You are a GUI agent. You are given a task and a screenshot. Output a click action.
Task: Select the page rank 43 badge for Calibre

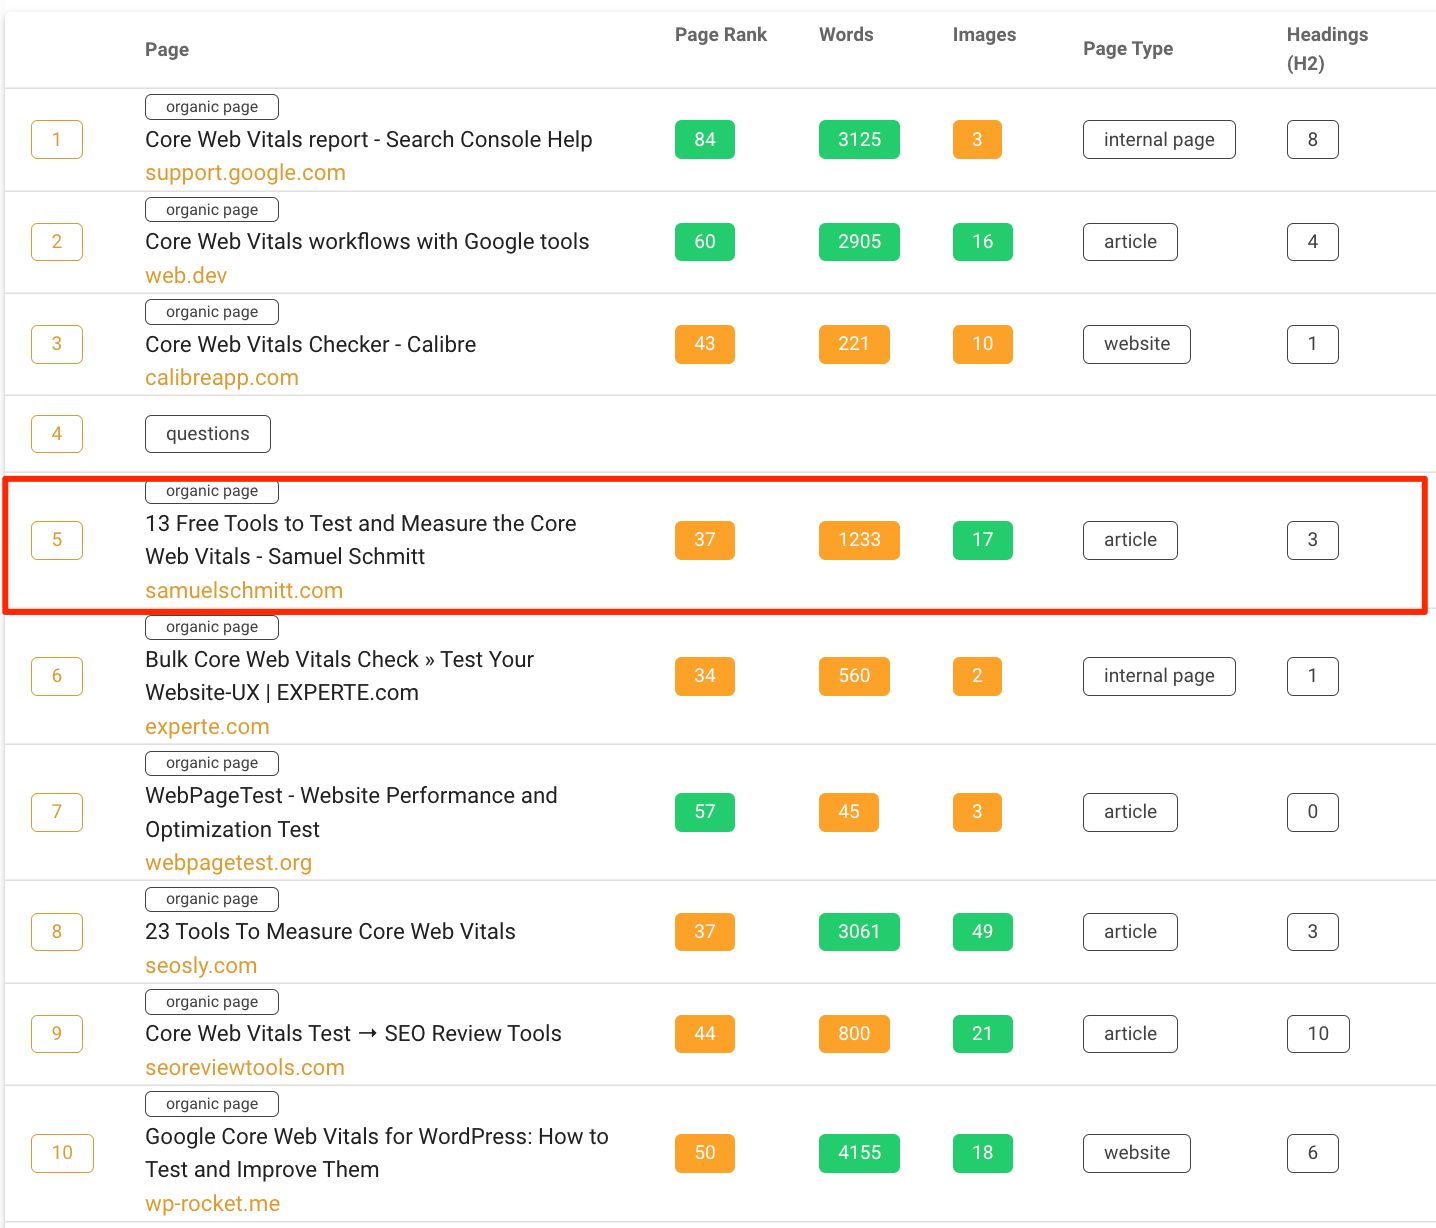click(705, 344)
